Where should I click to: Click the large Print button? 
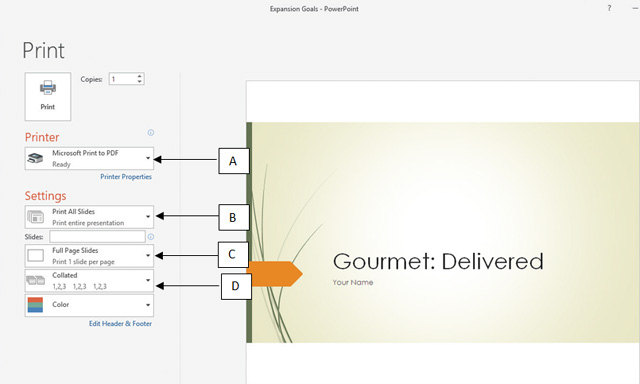48,97
